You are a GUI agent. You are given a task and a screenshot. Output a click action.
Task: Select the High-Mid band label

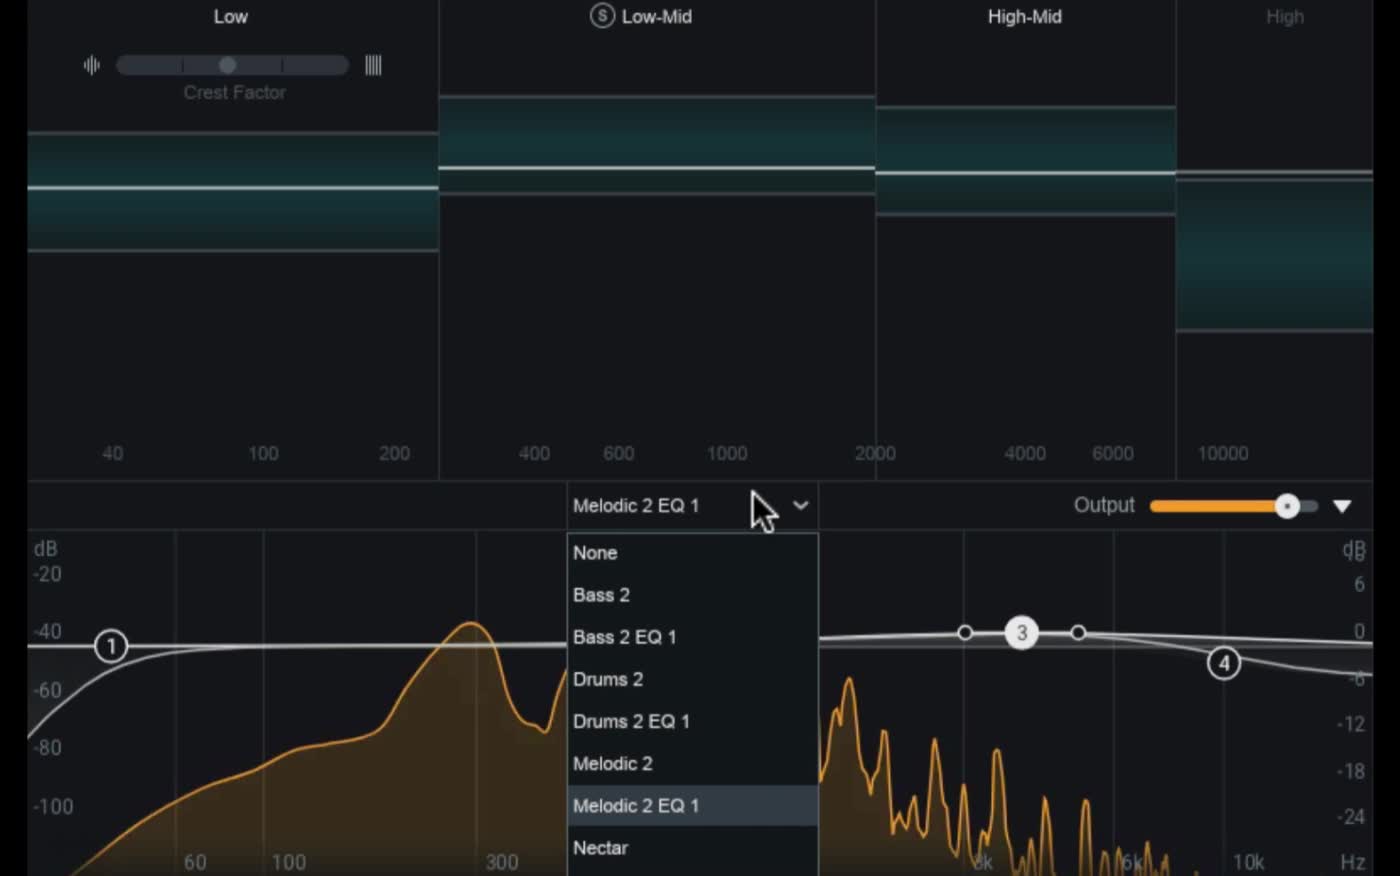click(1024, 17)
